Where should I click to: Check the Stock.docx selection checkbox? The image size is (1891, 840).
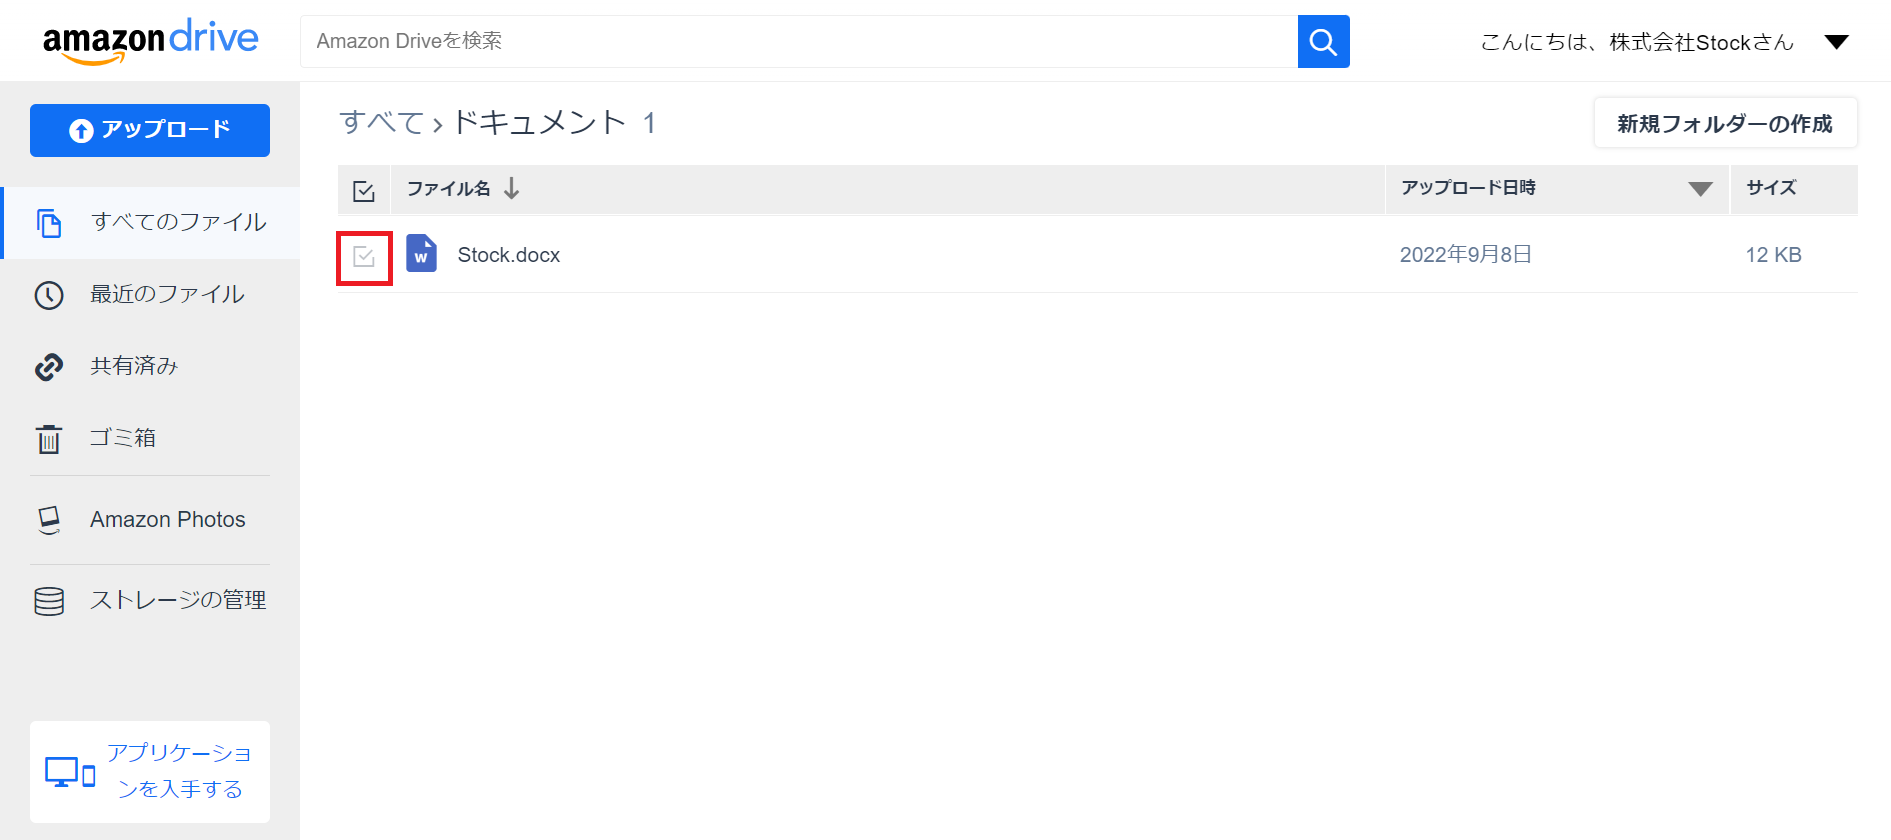pyautogui.click(x=363, y=255)
